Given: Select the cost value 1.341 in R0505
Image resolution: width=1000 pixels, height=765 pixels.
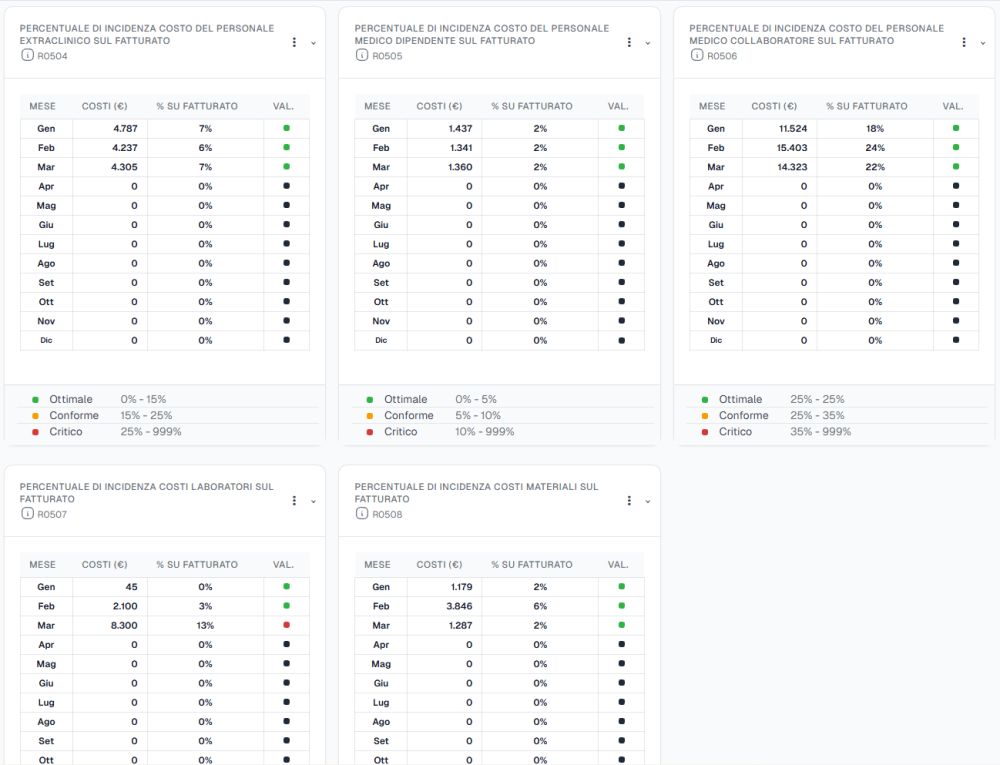Looking at the screenshot, I should coord(460,147).
